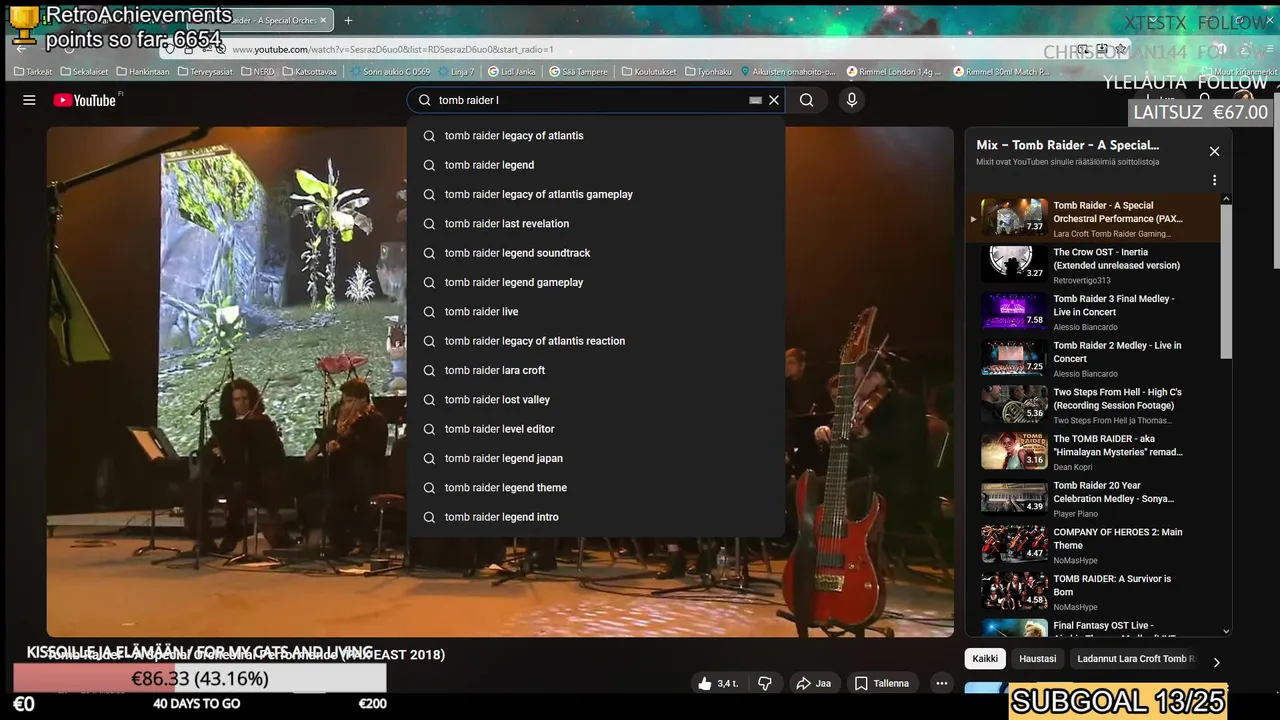Open 'The TOMB RAIDER - aka Himalayan Mysteries' video
This screenshot has height=720, width=1280.
point(1093,452)
